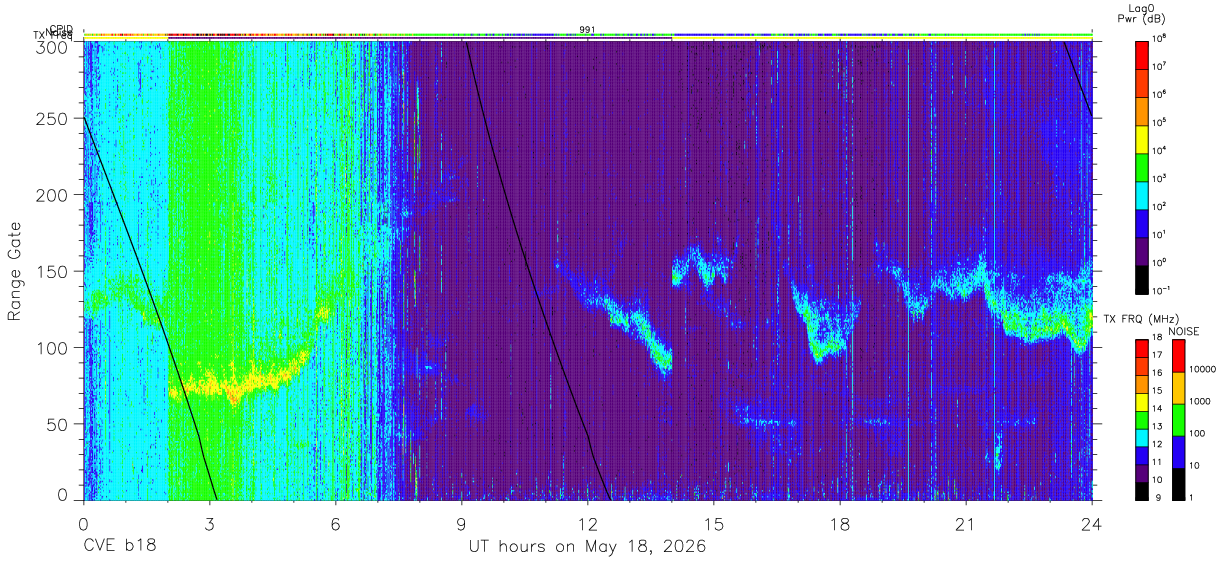
Task: Click the blue segment of the Lag0 power colorbar
Action: pos(1142,221)
